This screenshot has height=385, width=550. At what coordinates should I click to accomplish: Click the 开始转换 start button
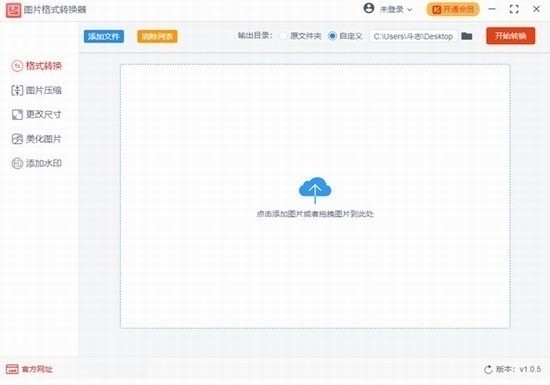coord(510,36)
